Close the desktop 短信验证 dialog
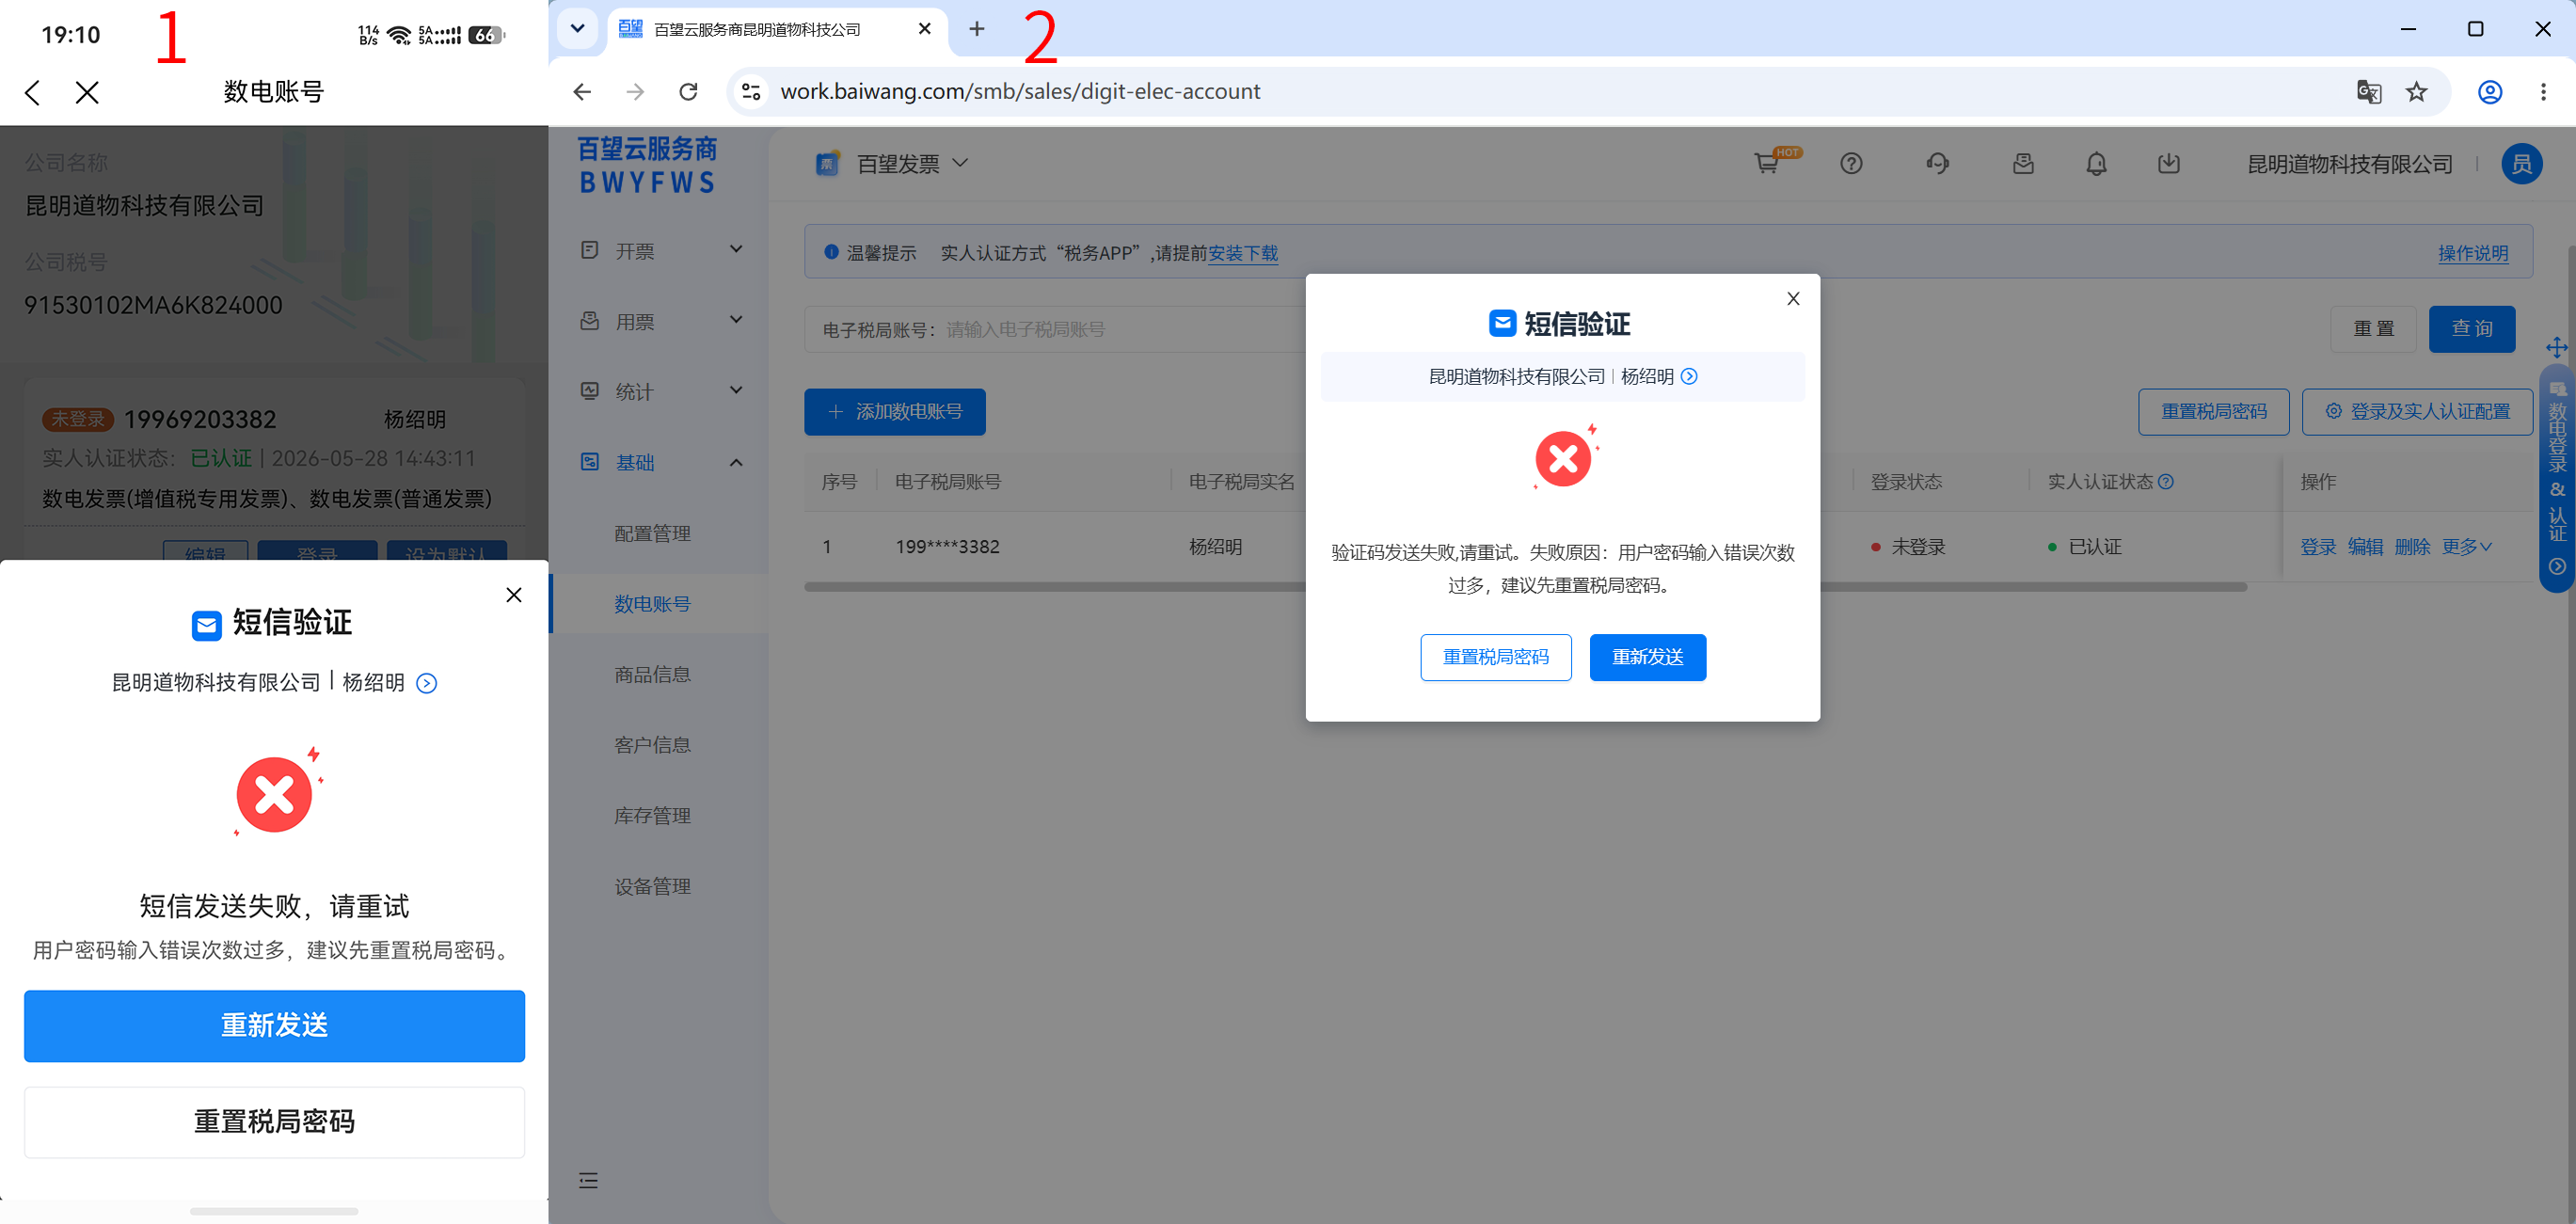2576x1224 pixels. click(1793, 299)
